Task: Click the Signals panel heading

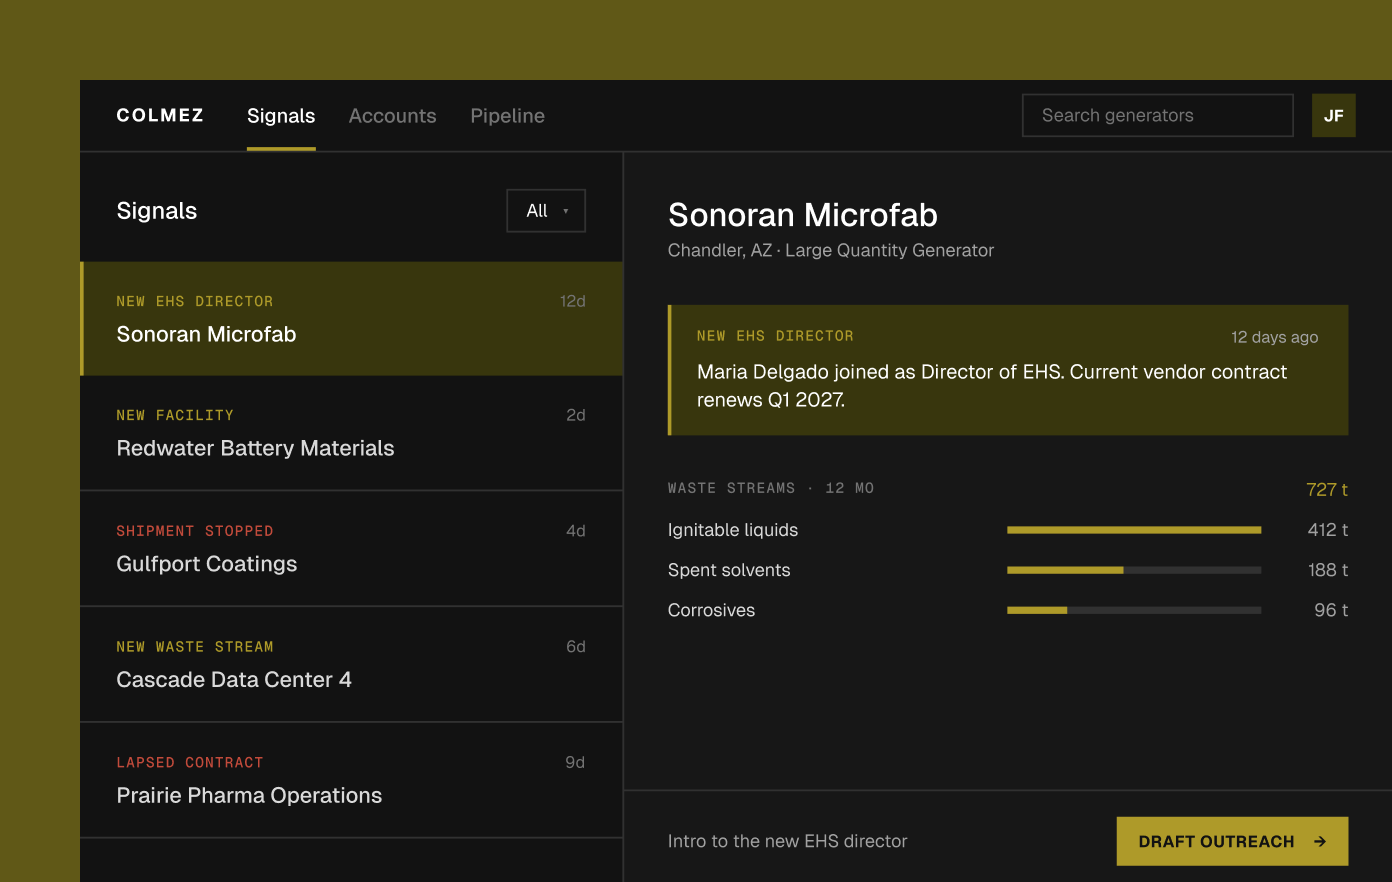Action: 157,211
